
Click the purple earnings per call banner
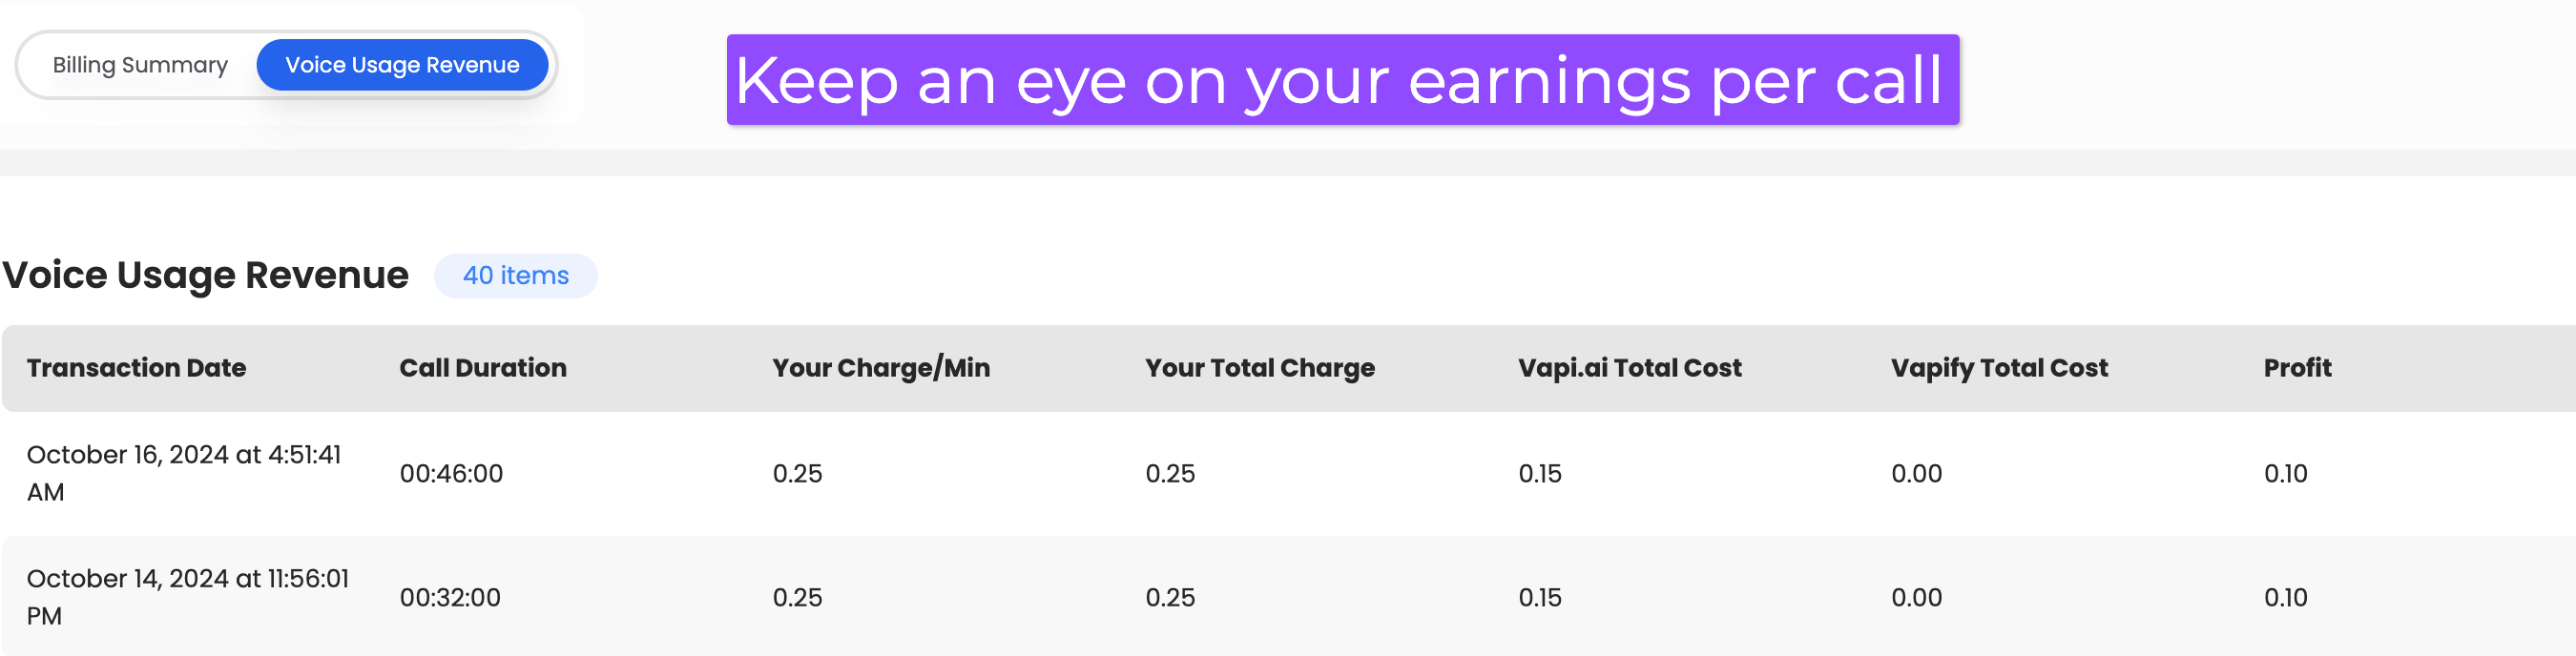pyautogui.click(x=1342, y=80)
